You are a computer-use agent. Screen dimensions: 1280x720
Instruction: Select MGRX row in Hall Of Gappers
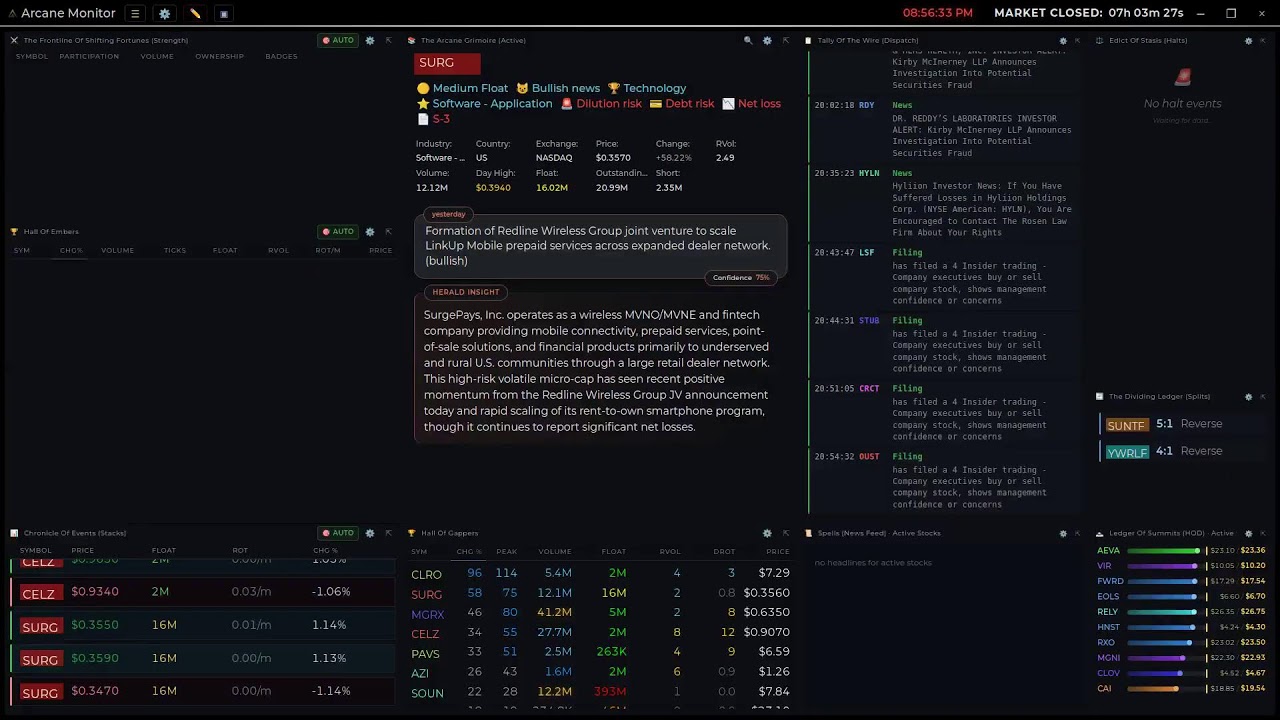600,612
